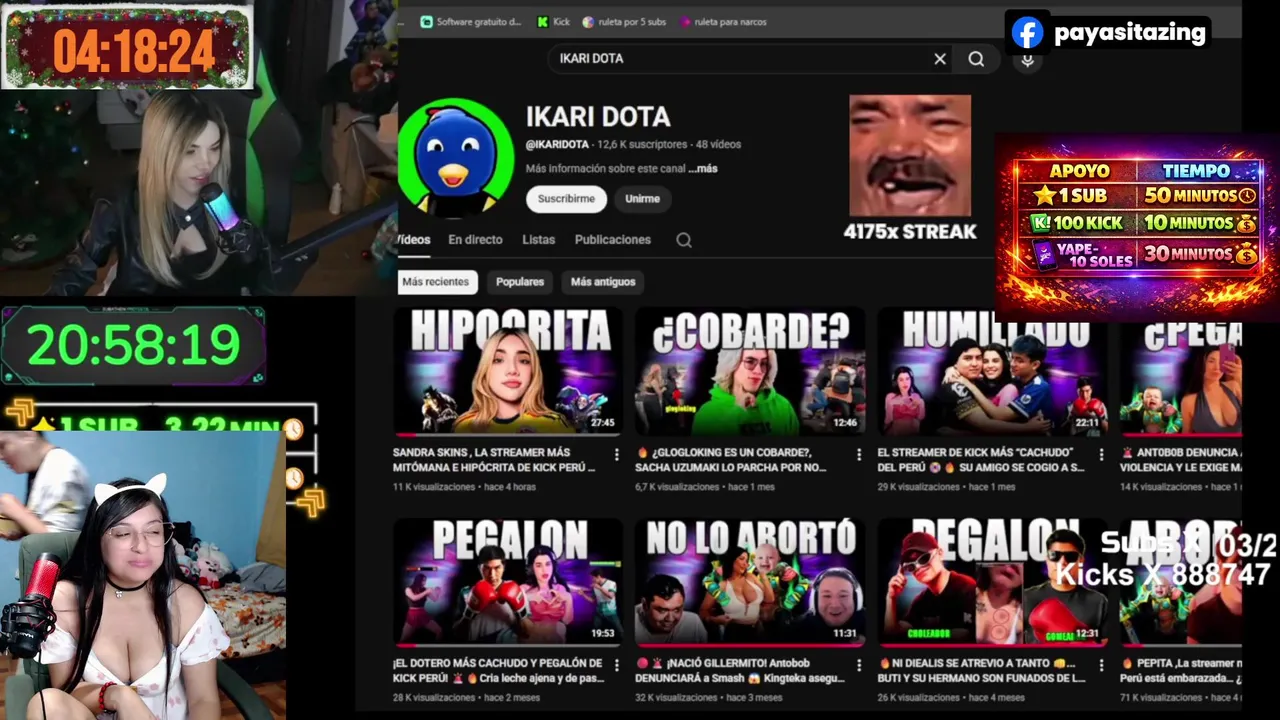
Task: Click the 100 KICK 10 MINUTOS row
Action: (x=1144, y=223)
